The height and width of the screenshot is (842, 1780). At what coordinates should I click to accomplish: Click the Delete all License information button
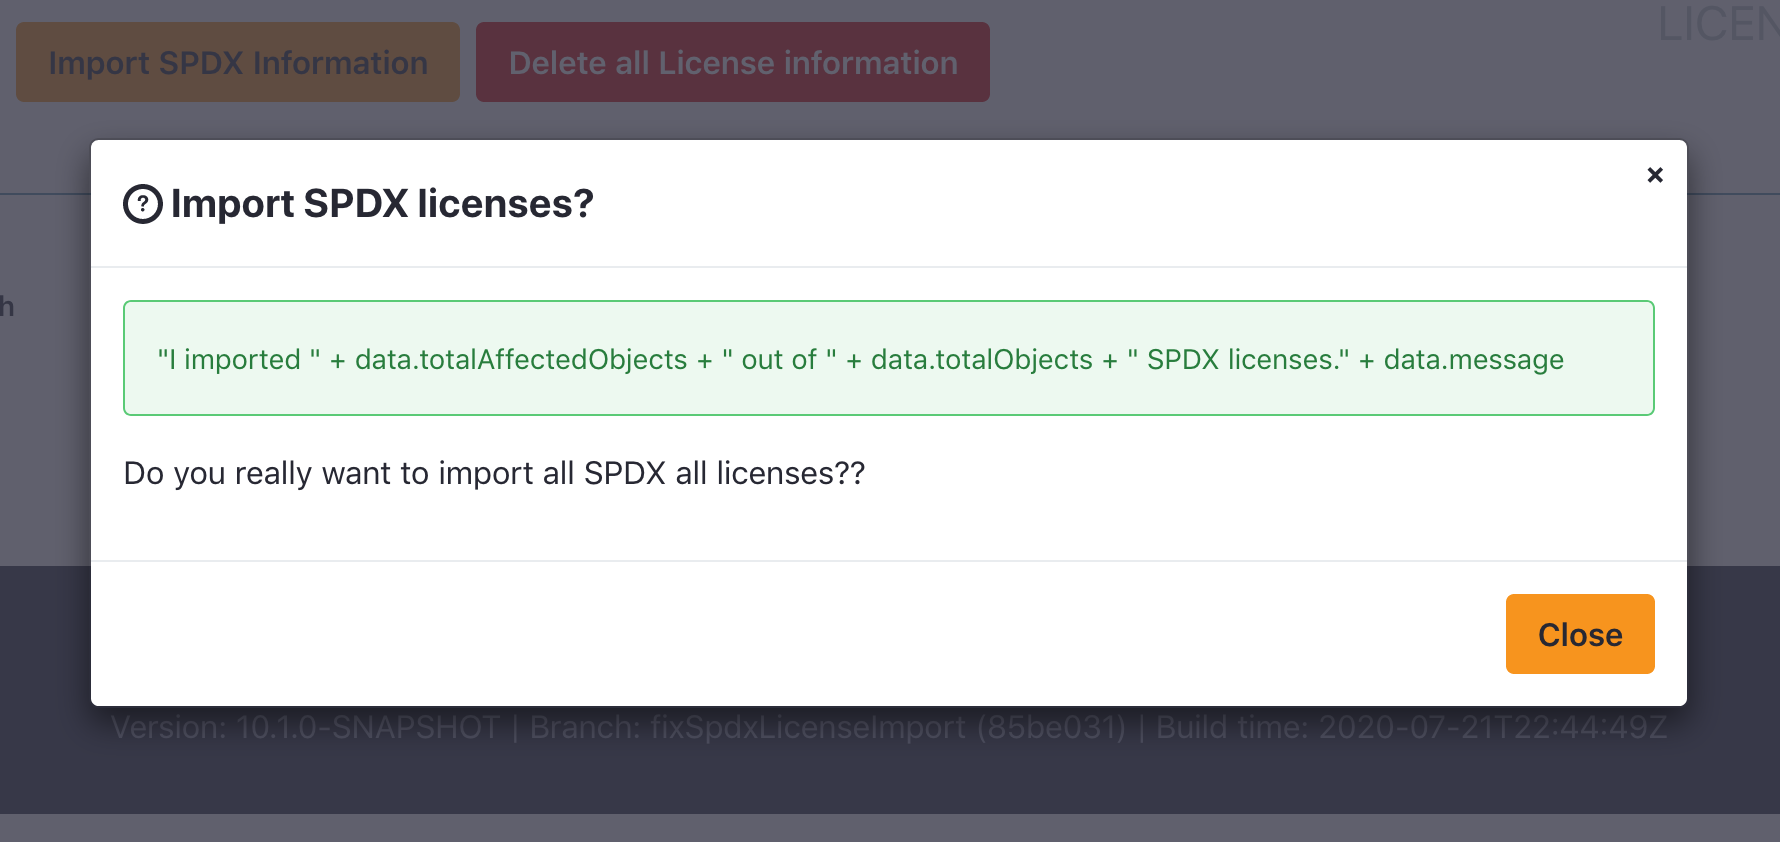pyautogui.click(x=732, y=62)
